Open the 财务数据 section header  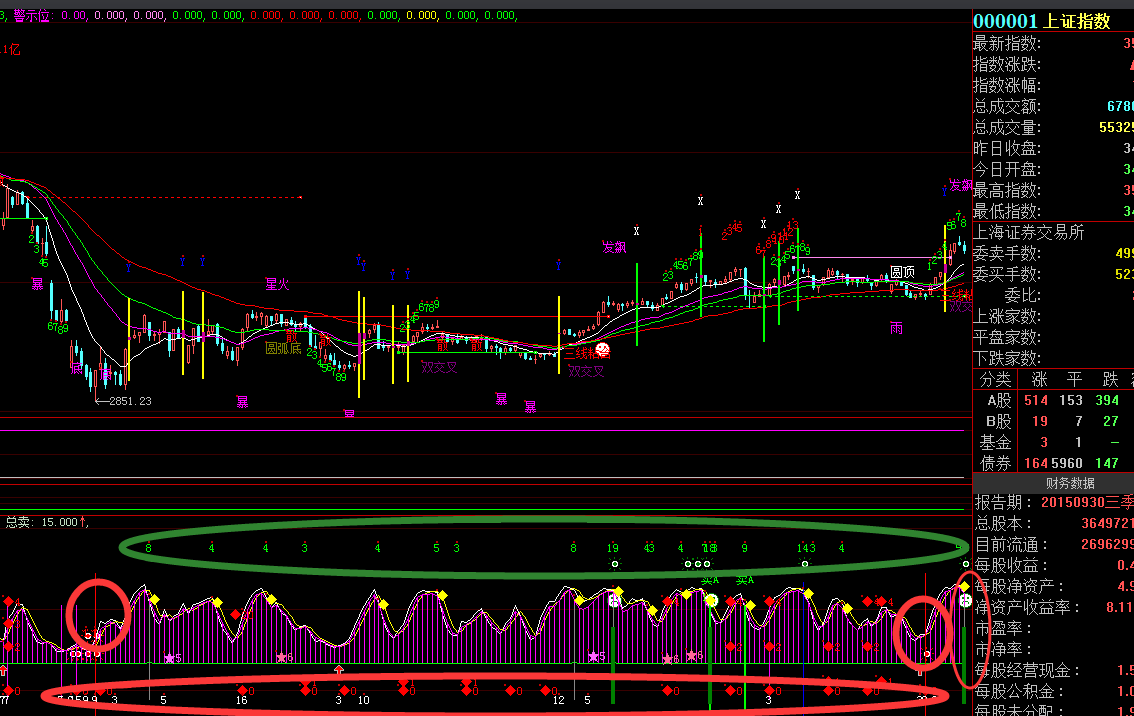point(1070,483)
